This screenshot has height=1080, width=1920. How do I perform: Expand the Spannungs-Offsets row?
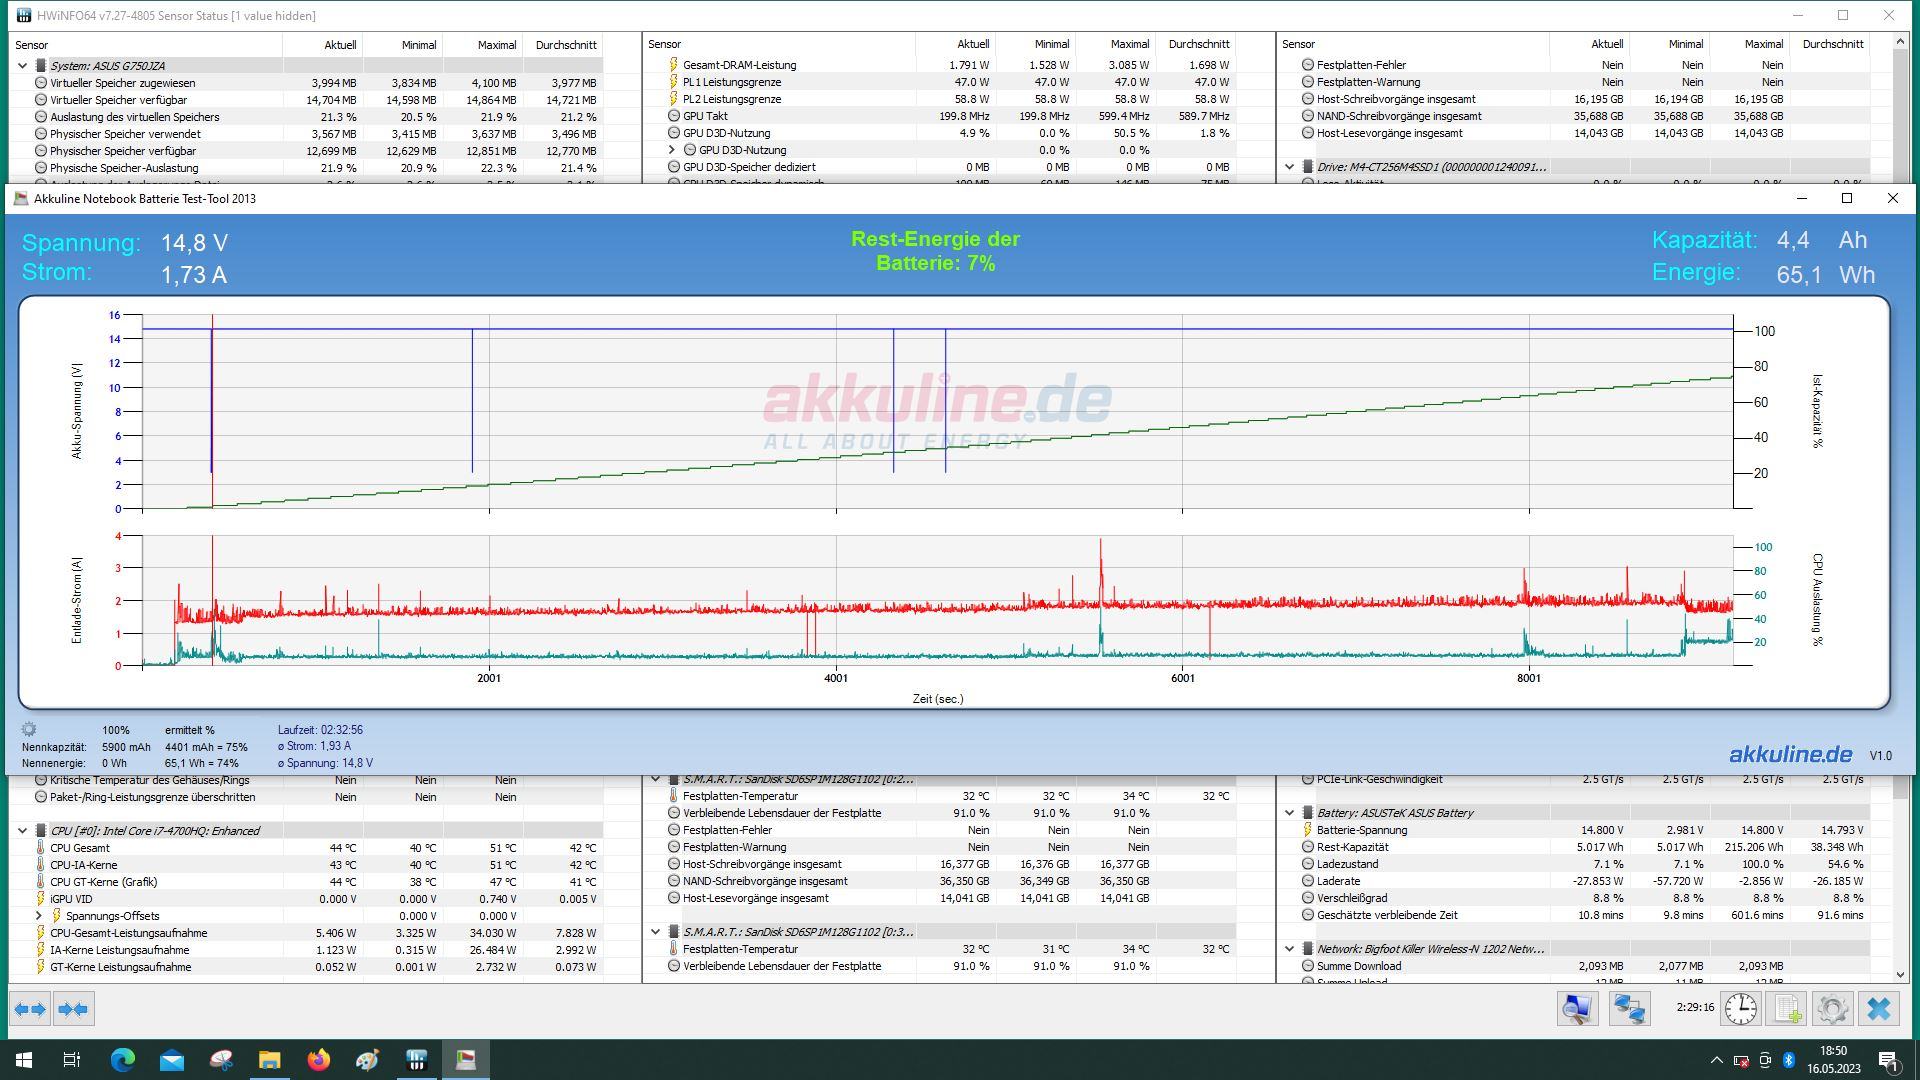[x=39, y=916]
